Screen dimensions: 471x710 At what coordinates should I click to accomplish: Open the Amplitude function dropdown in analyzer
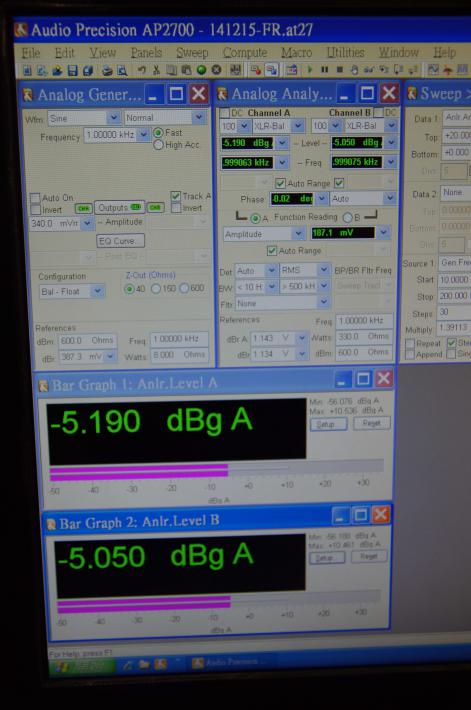pyautogui.click(x=298, y=234)
